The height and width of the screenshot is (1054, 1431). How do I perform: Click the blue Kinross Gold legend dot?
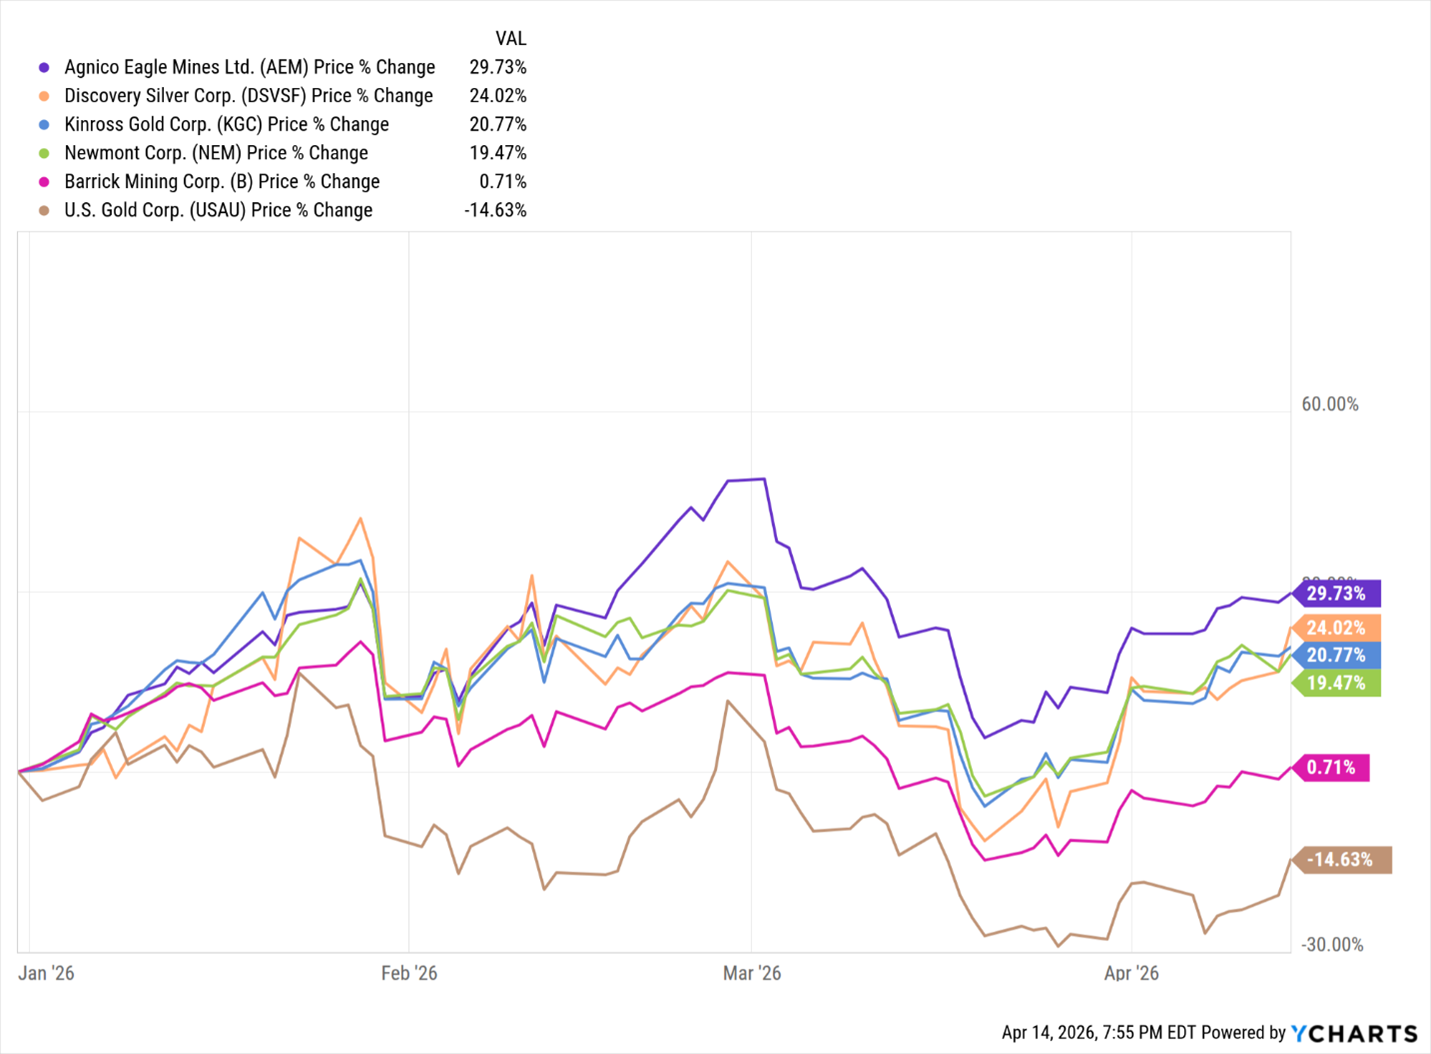(x=44, y=125)
